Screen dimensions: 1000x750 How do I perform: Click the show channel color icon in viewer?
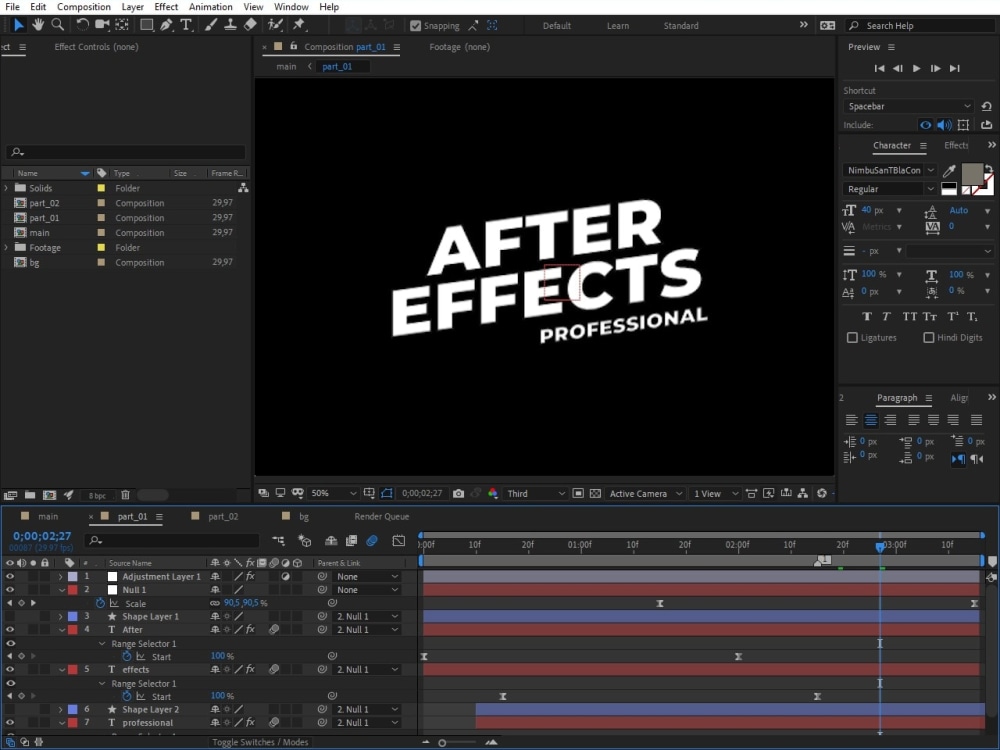(492, 494)
